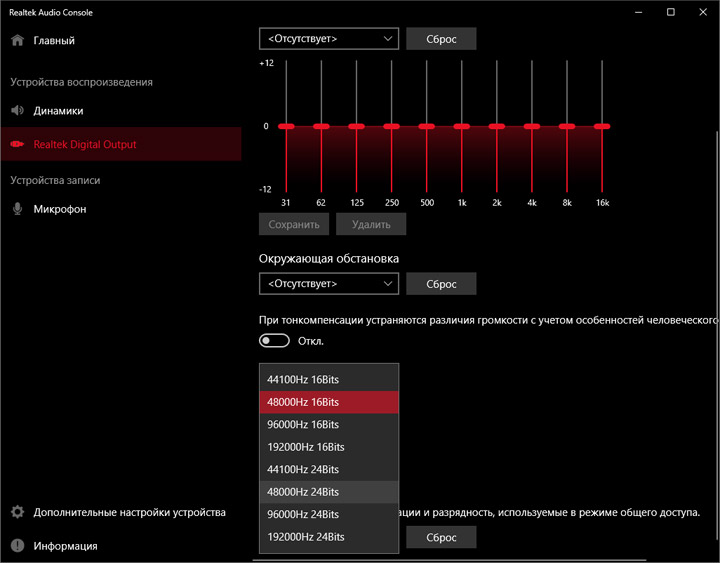
Task: Choose 192000Hz 24Bits format
Action: (x=329, y=537)
